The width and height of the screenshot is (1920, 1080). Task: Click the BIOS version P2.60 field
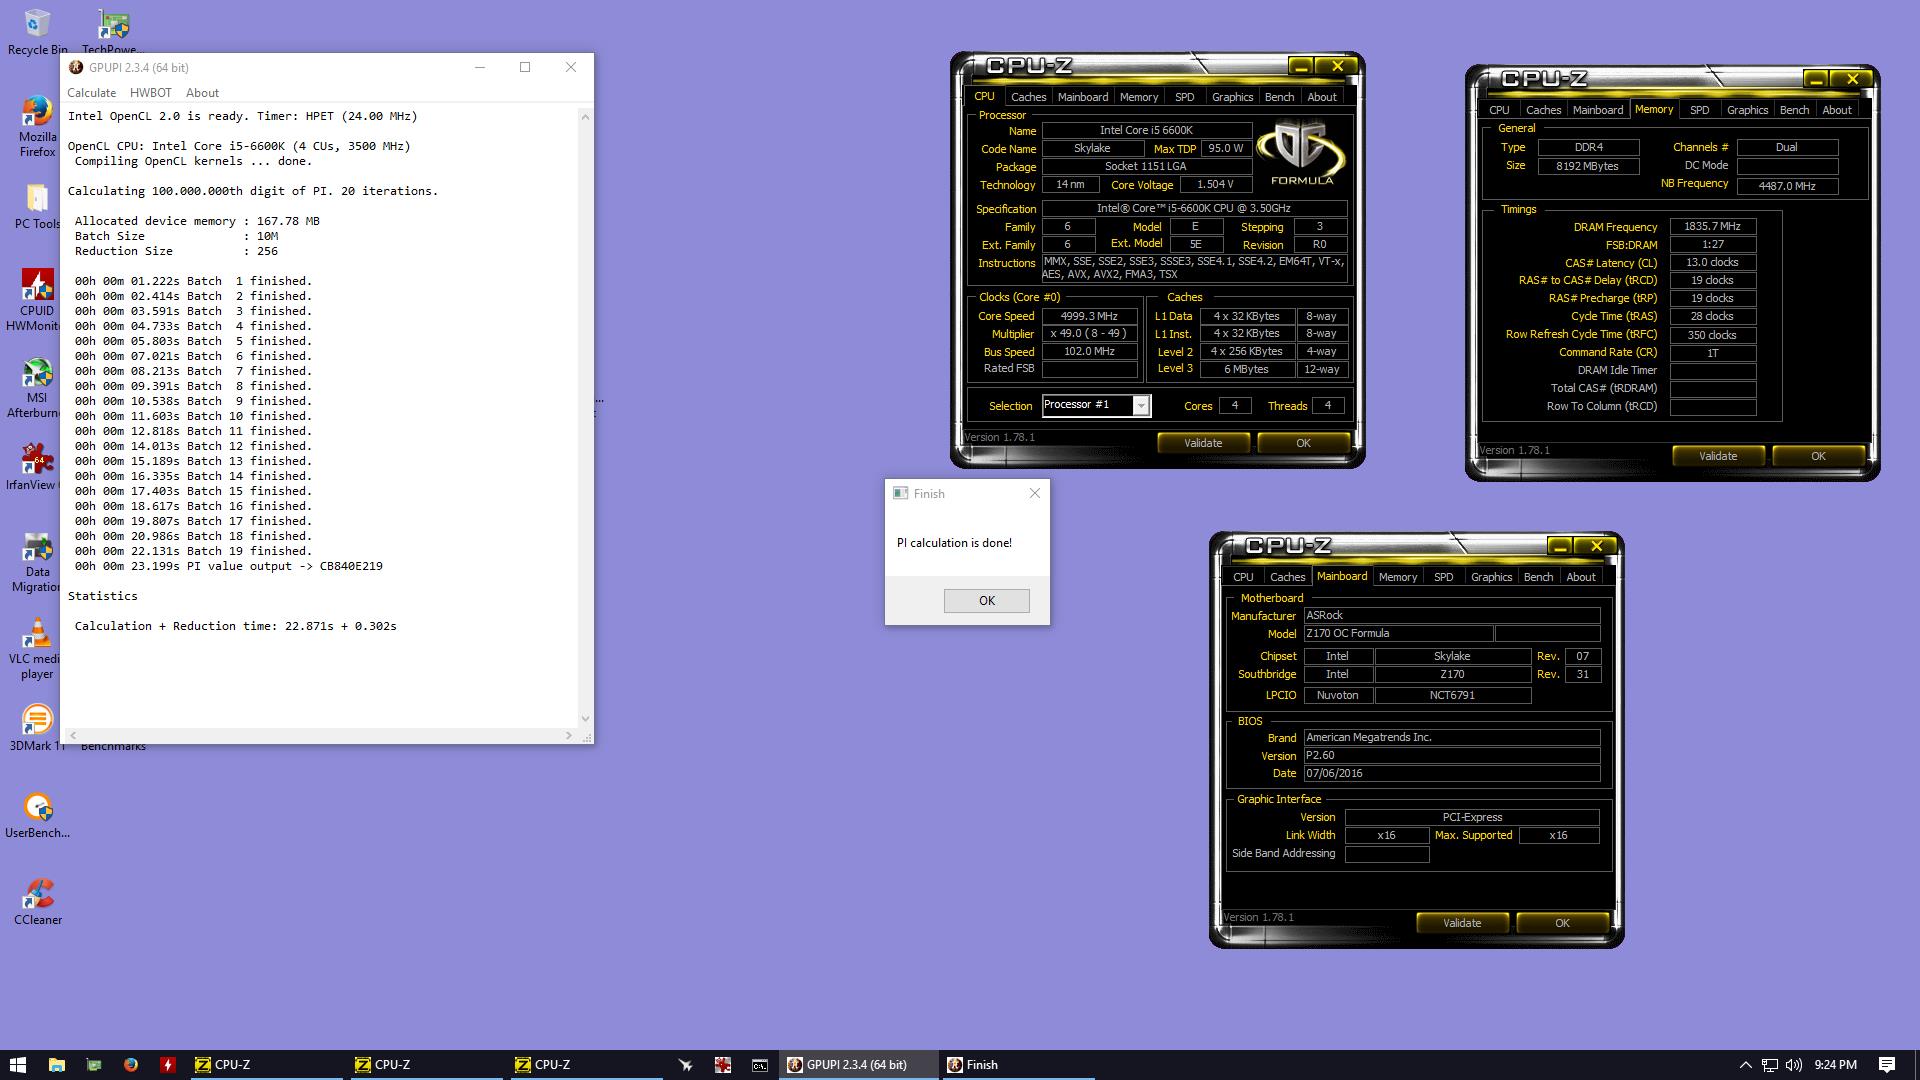click(x=1451, y=756)
